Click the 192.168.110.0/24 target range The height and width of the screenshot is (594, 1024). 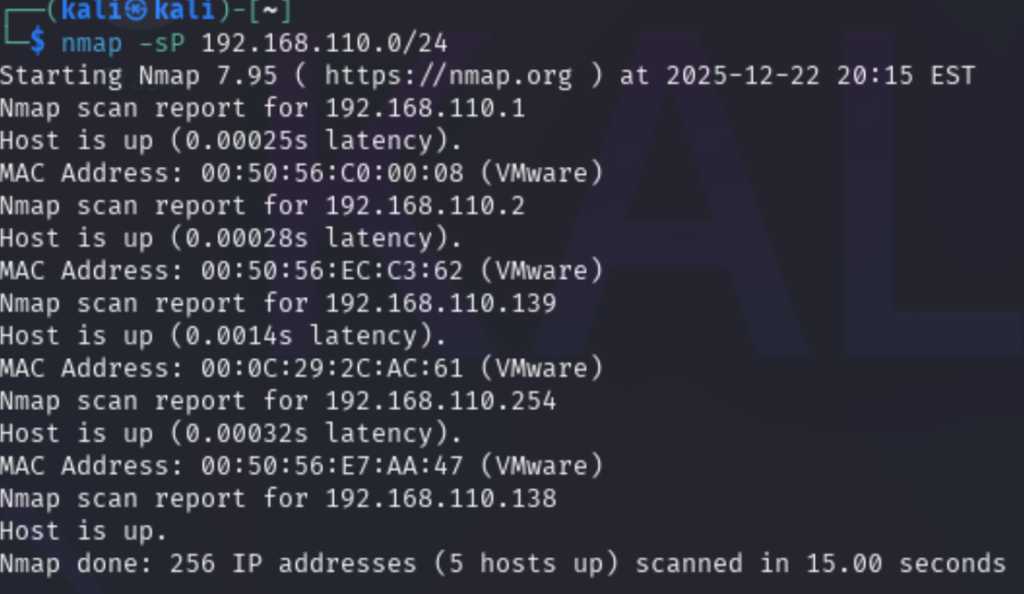pos(324,43)
